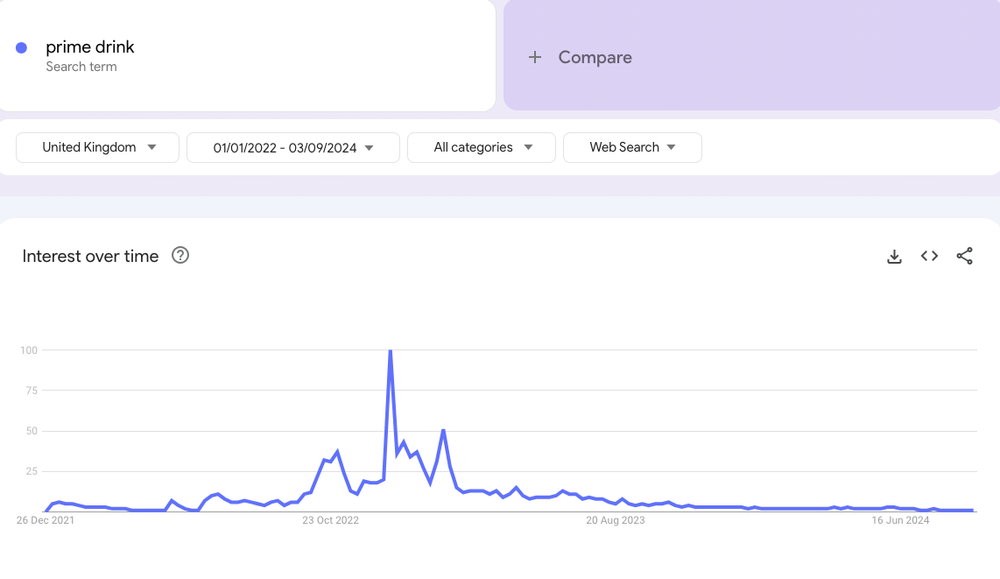Click the 23 Oct 2022 axis label
The image size is (1000, 579).
coord(330,520)
